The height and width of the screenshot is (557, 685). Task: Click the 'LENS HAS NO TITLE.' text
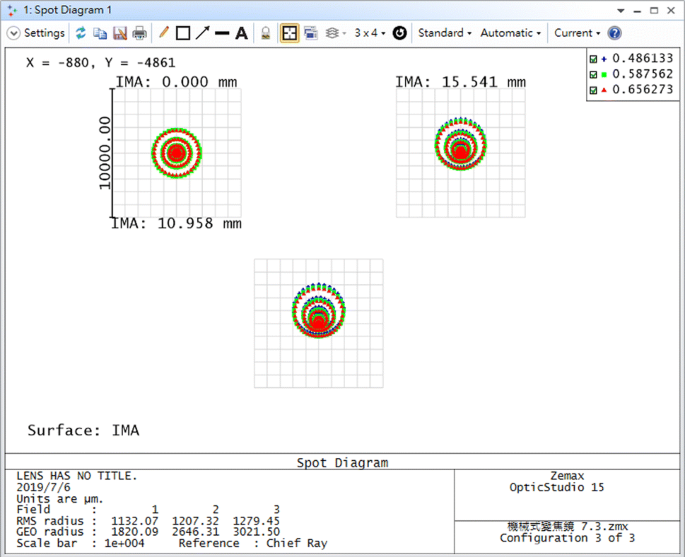[x=76, y=476]
